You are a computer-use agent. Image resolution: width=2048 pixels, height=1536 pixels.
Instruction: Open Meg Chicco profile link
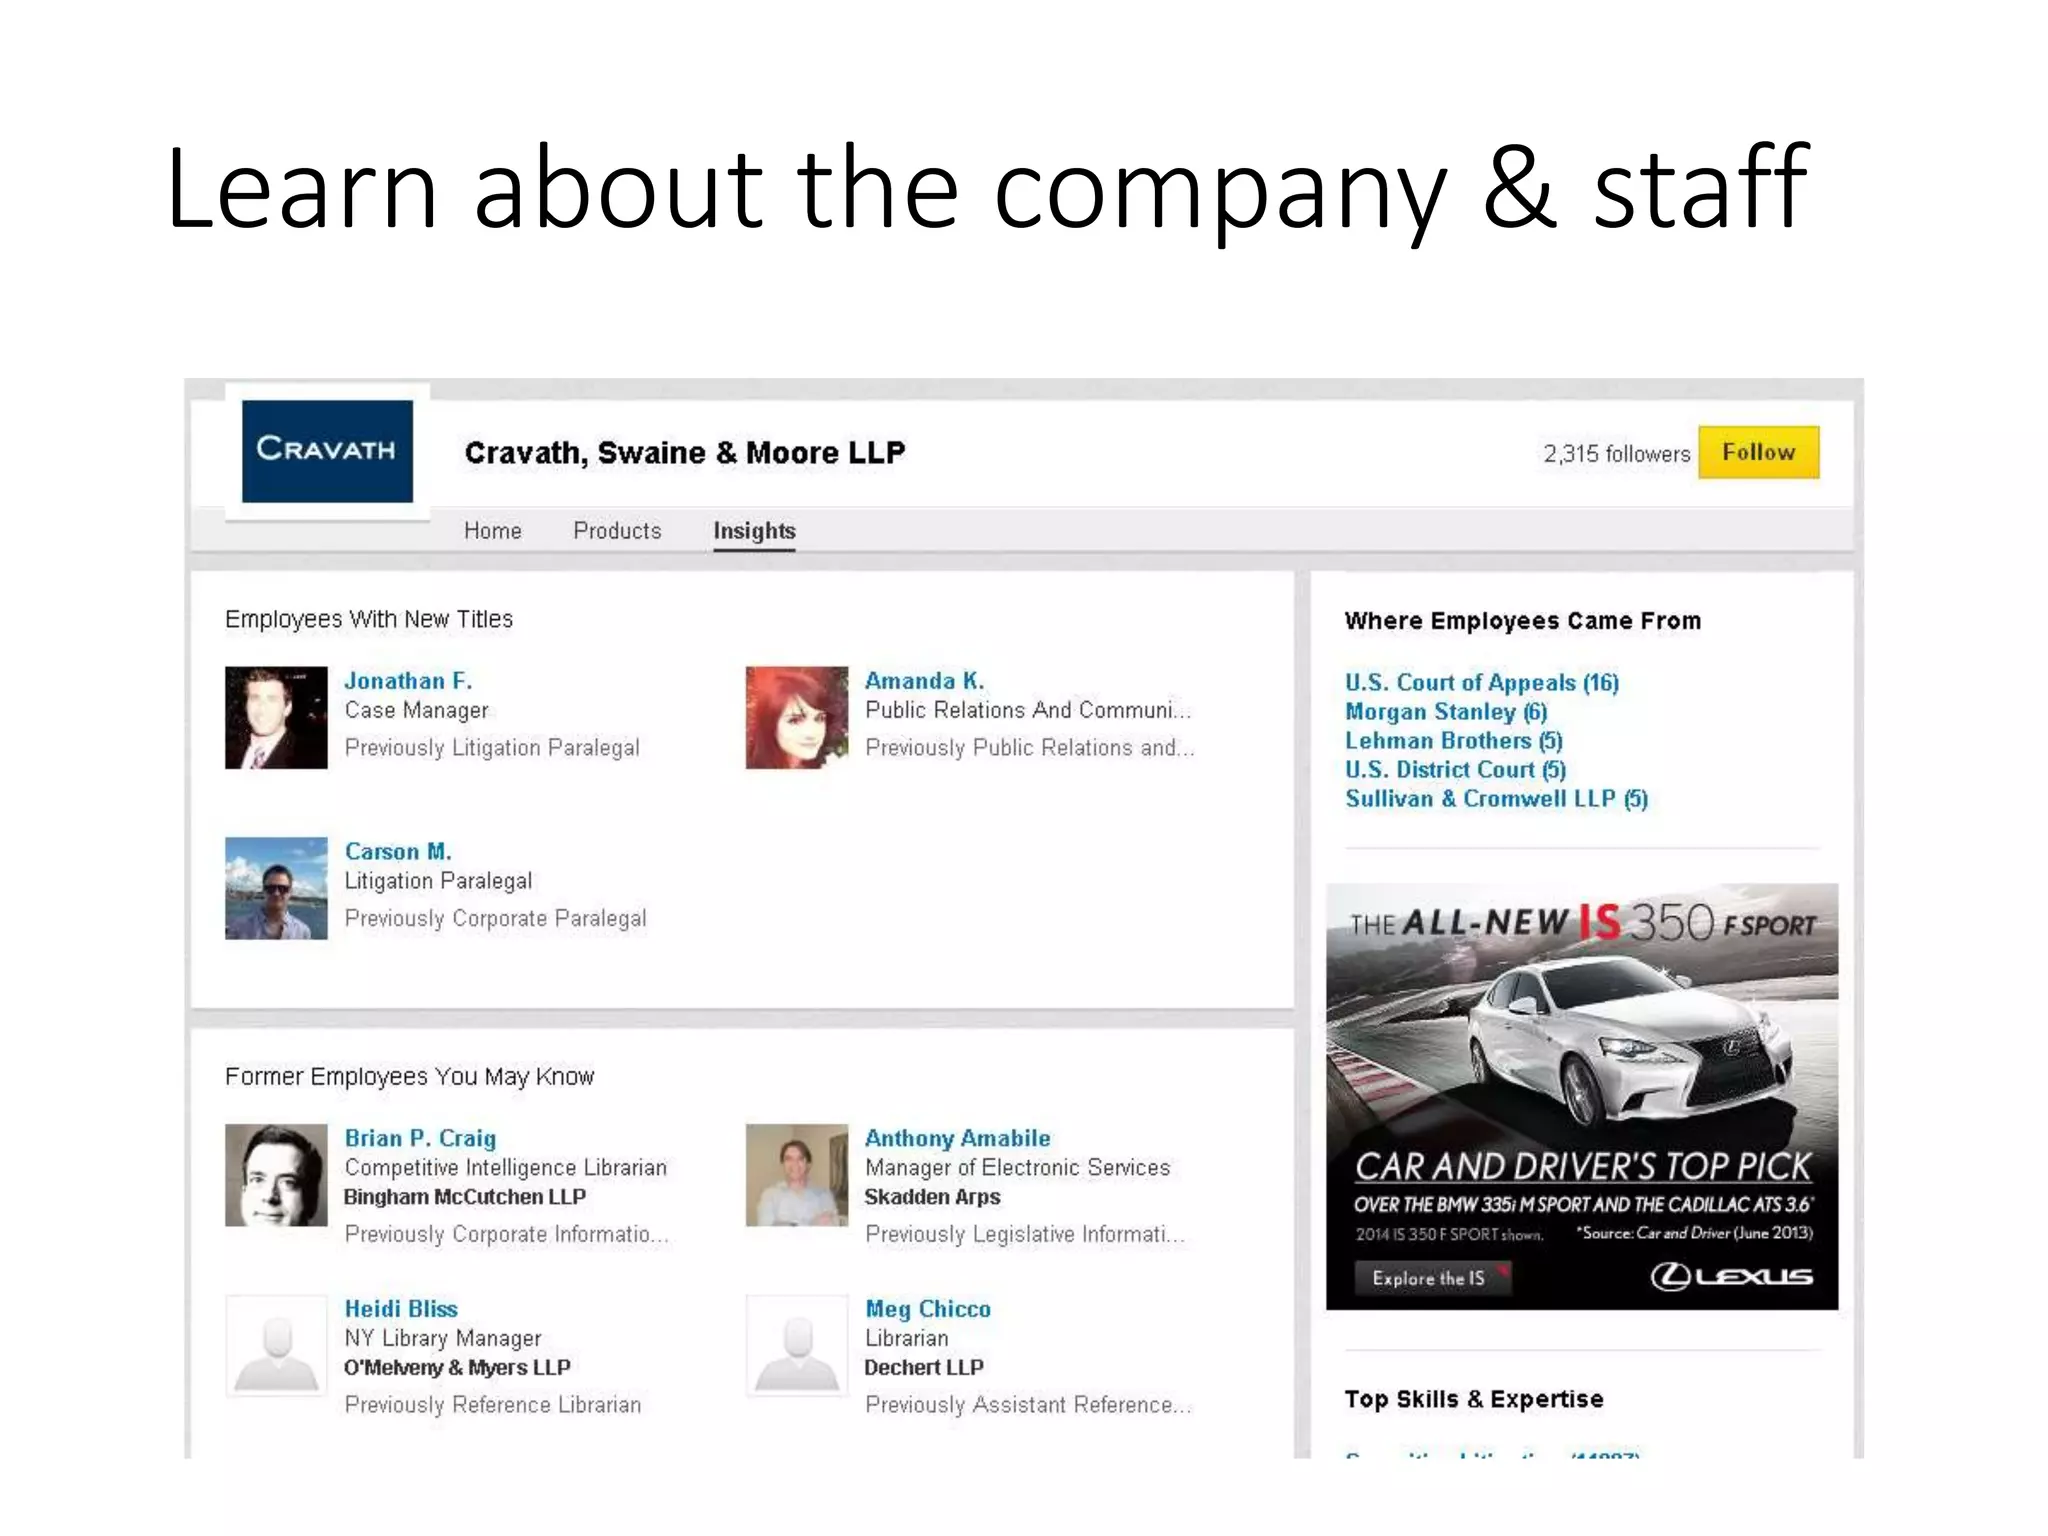coord(928,1309)
